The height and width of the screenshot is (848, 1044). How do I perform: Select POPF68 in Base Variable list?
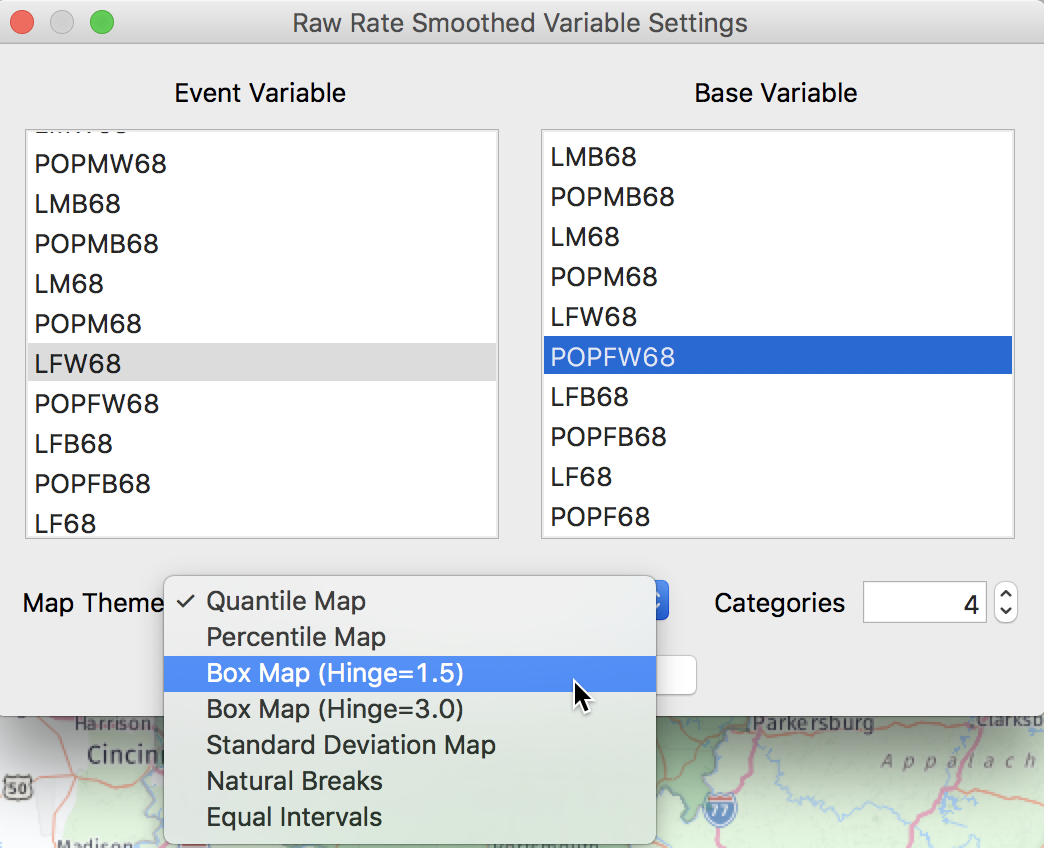(778, 517)
